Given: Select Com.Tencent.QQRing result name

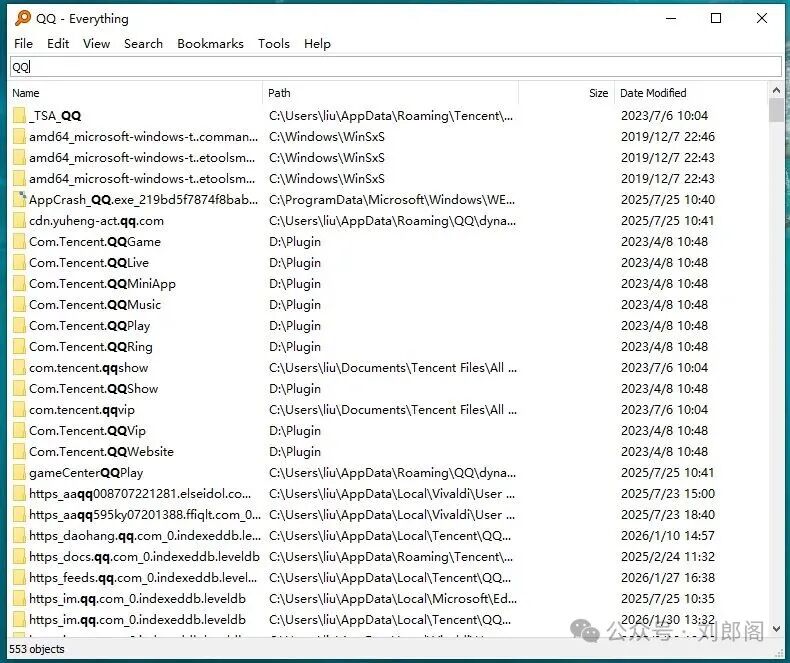Looking at the screenshot, I should point(91,347).
